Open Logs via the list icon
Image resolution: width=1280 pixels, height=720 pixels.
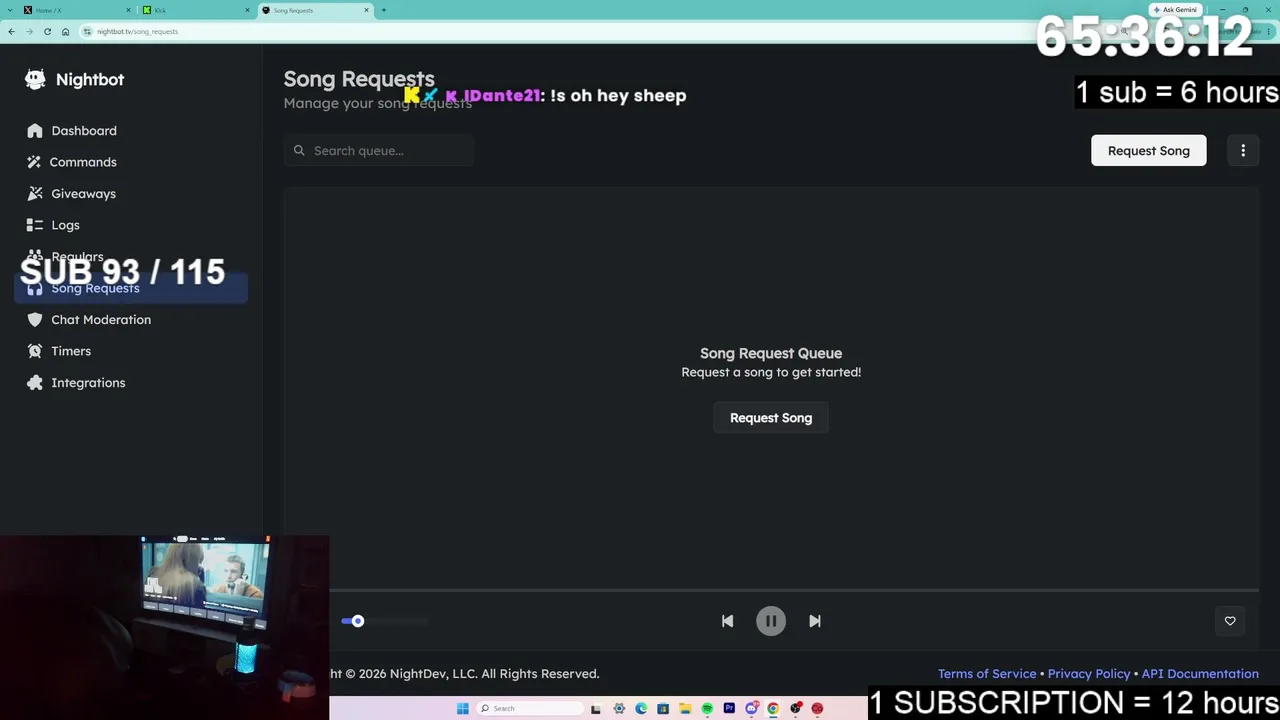pos(35,225)
